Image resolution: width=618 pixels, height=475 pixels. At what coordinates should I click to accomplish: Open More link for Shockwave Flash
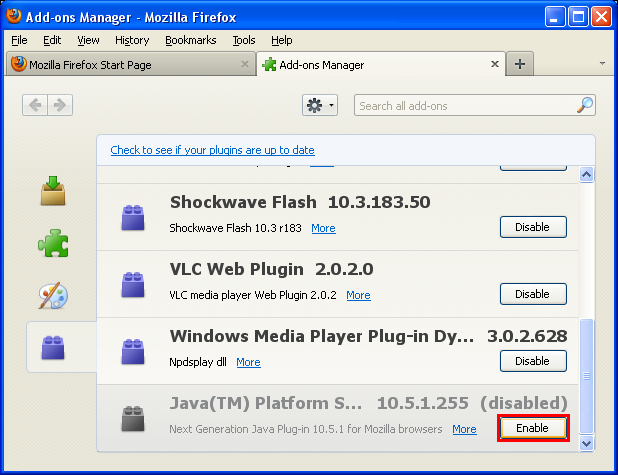(323, 228)
